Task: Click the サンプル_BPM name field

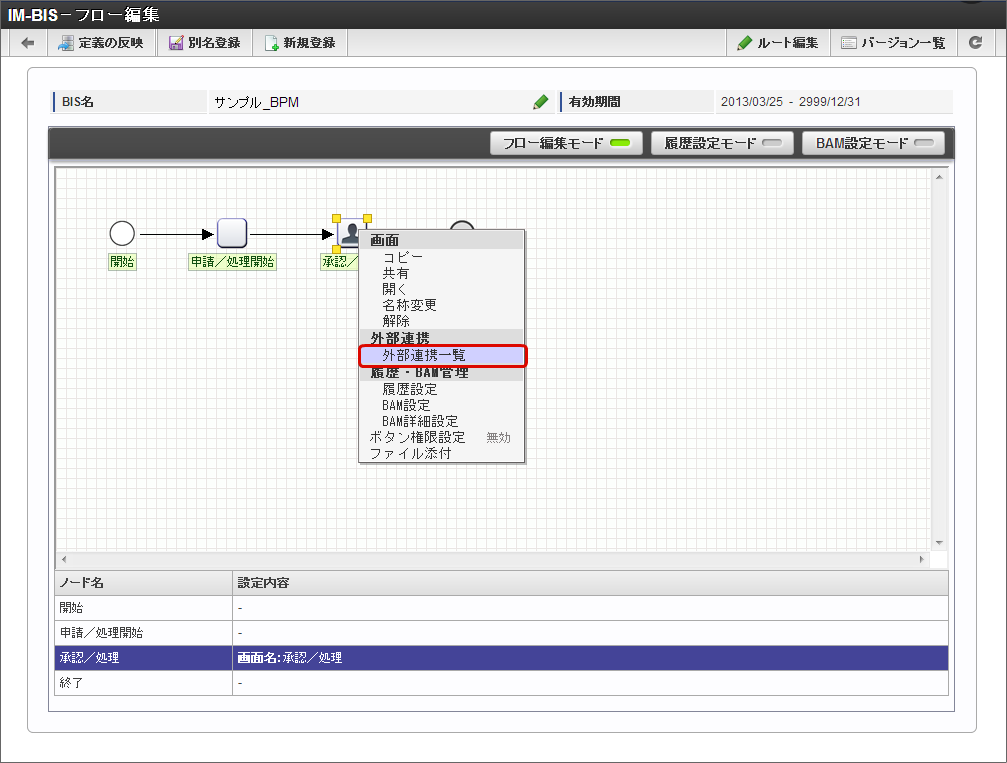Action: tap(381, 102)
